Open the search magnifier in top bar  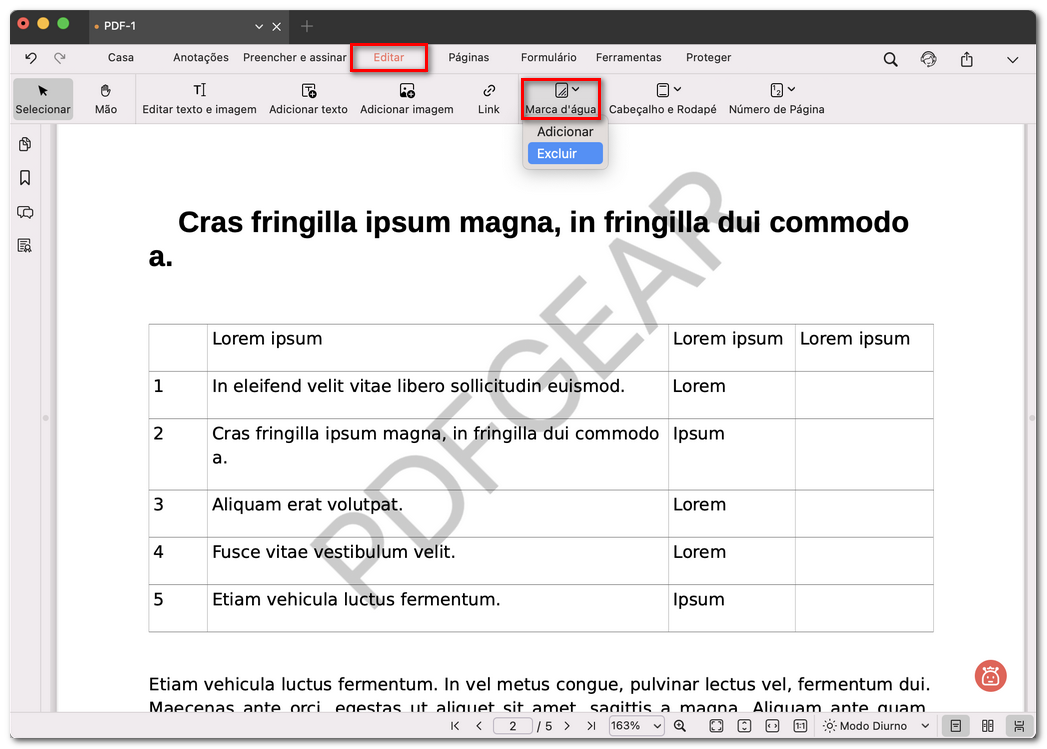[890, 59]
